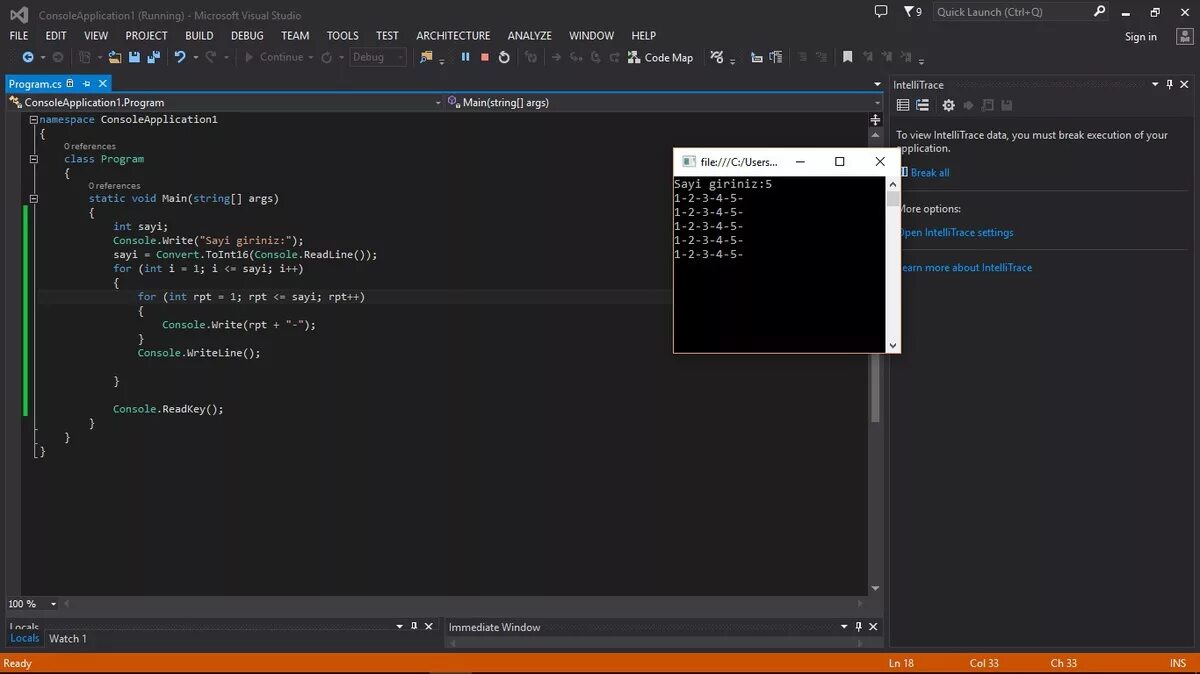Click the Find in Files toolbar icon
The image size is (1200, 674).
click(428, 58)
